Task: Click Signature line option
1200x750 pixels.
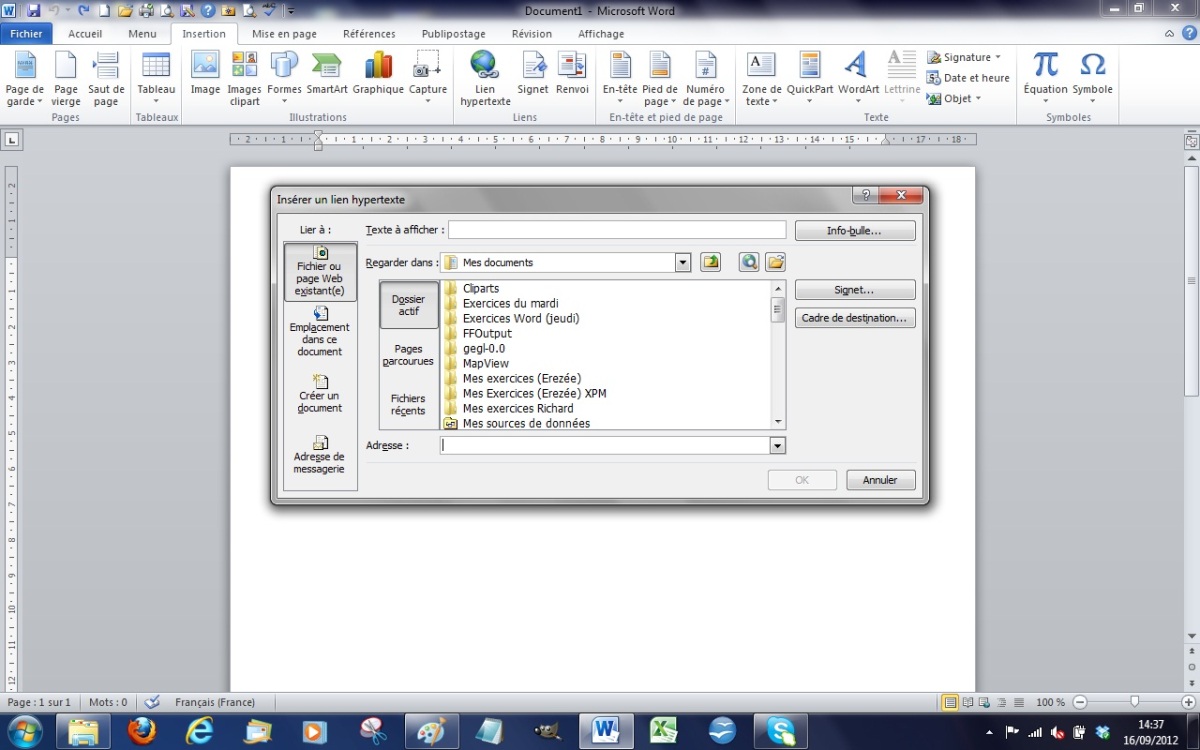Action: coord(964,57)
